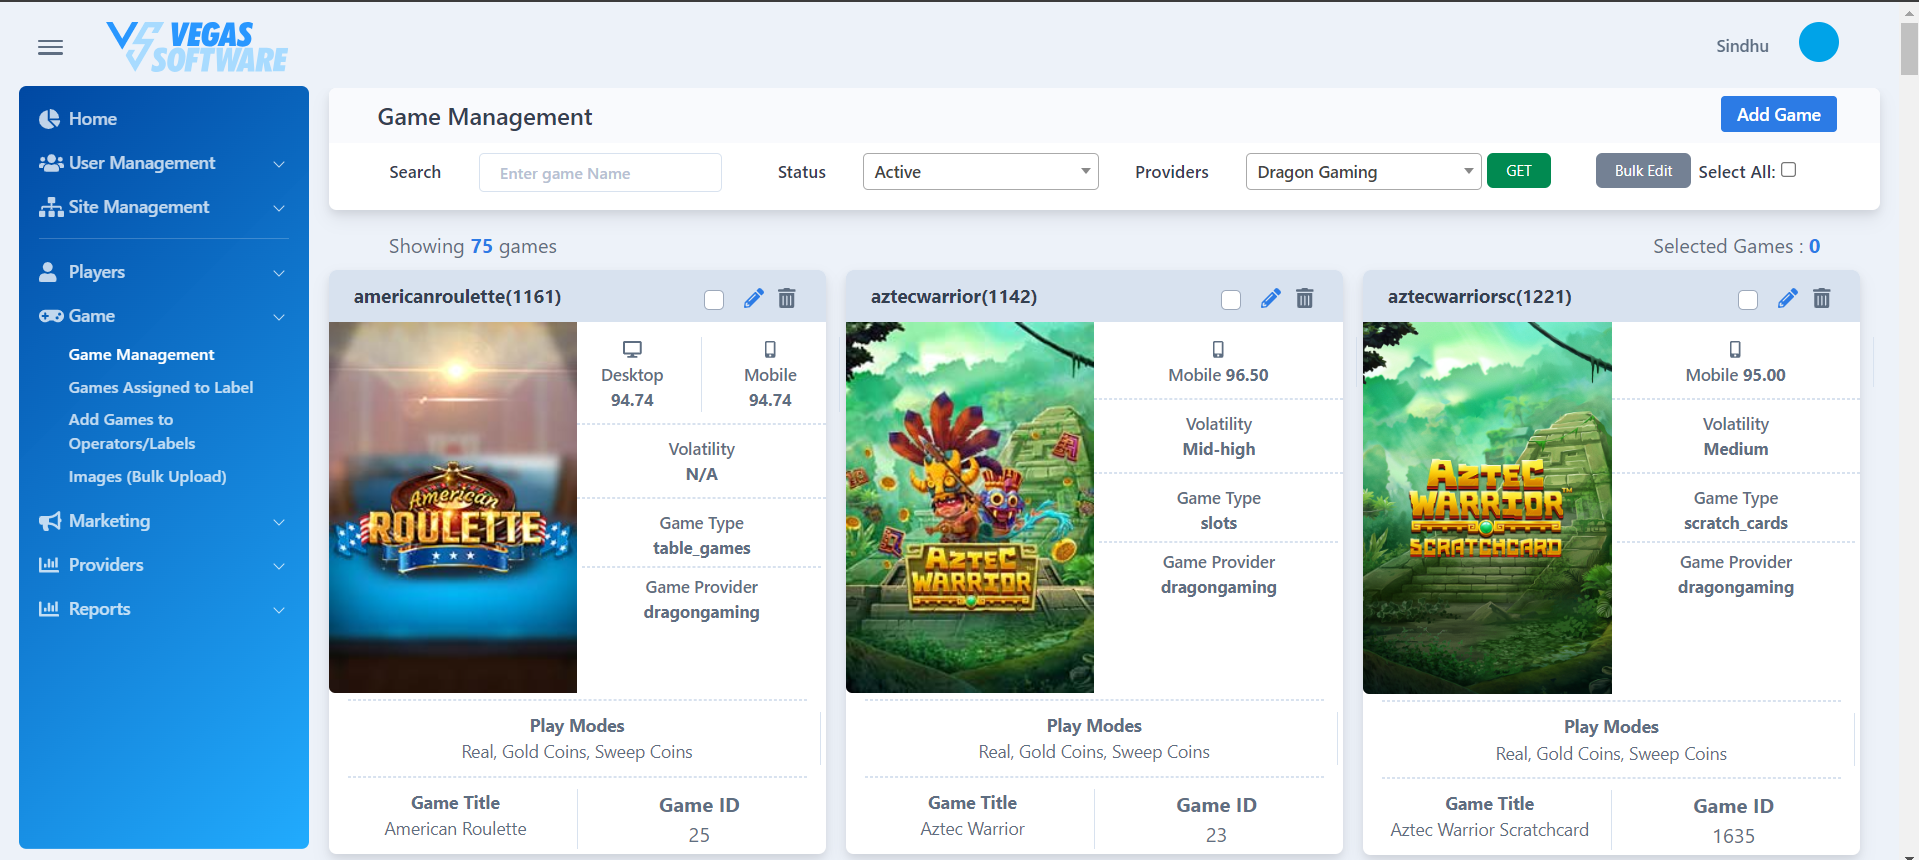Click the 'aztecwarriorsc(1221)' card heading

[x=1479, y=297]
